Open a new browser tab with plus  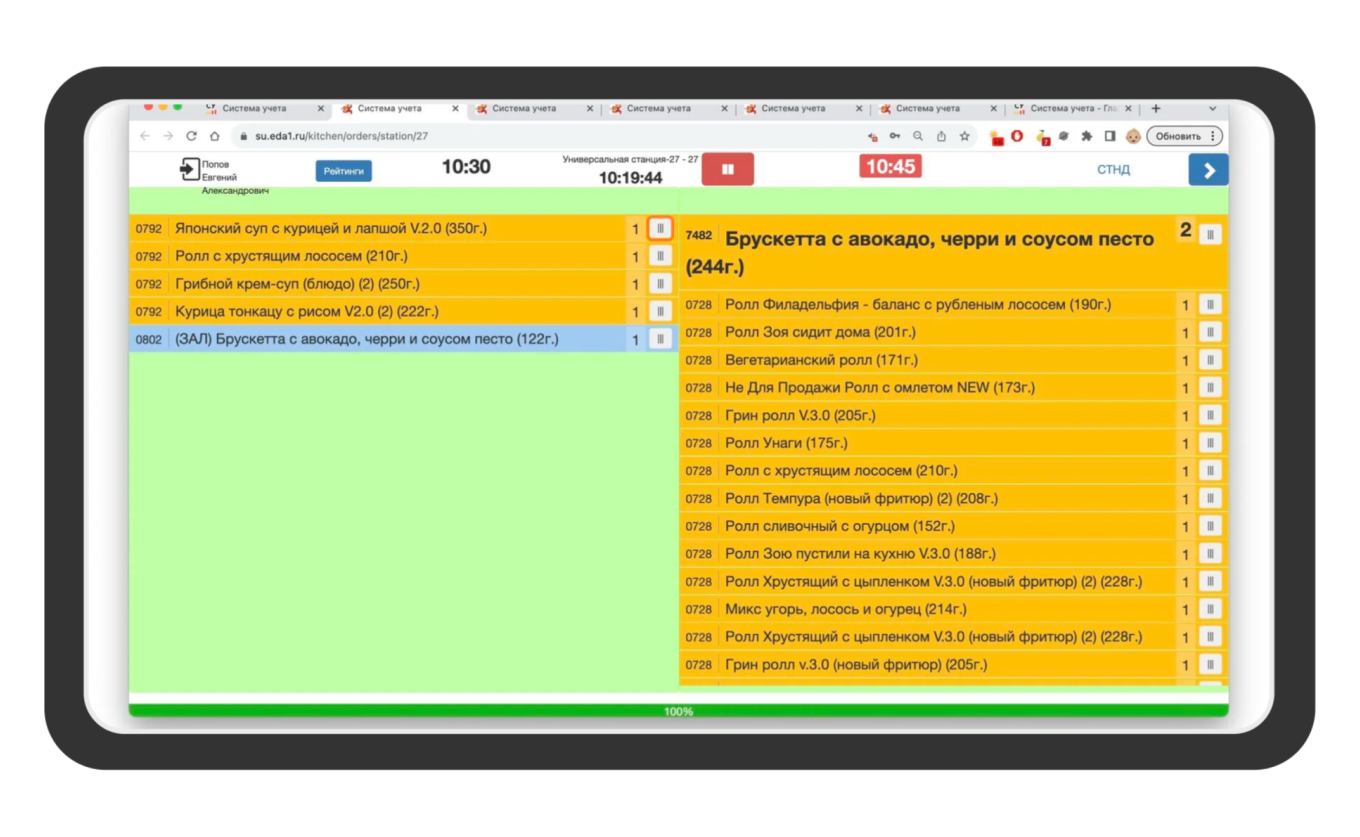(x=1156, y=108)
